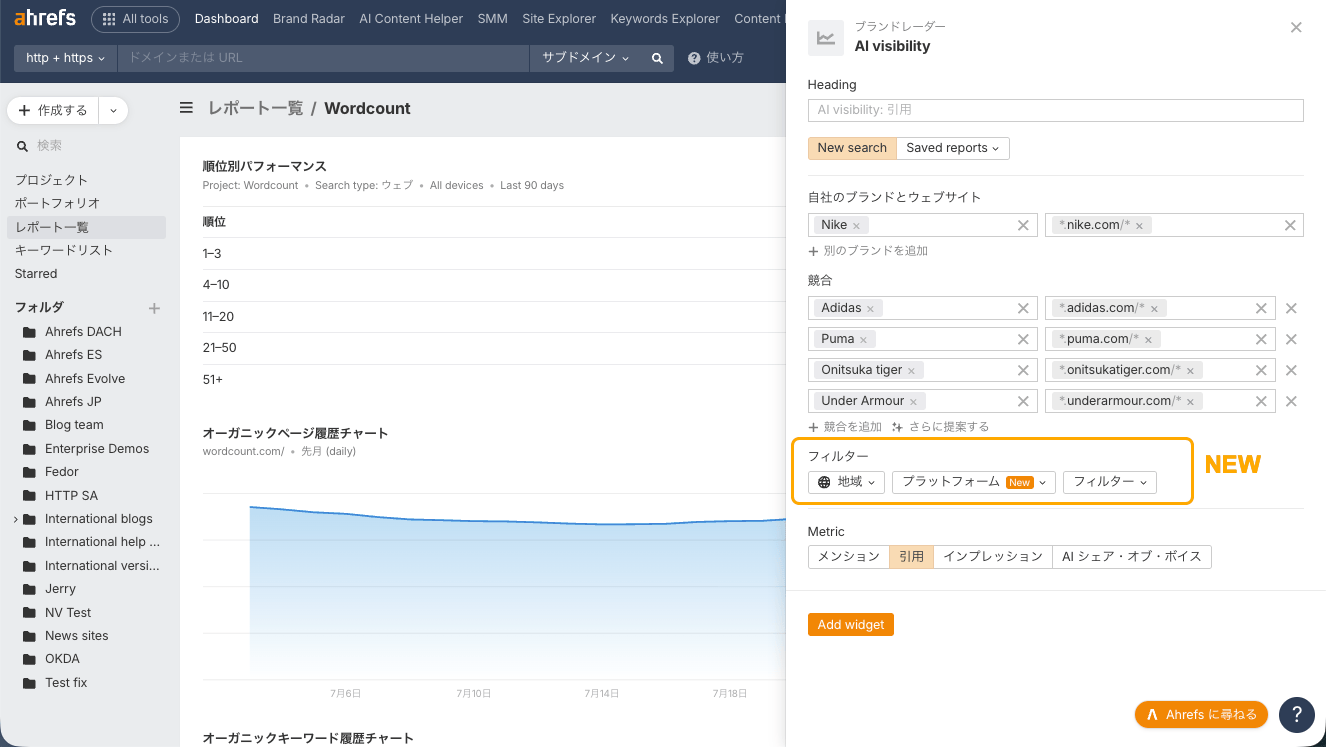The image size is (1326, 747).
Task: Delete the Adidas competitor row
Action: click(x=1291, y=308)
